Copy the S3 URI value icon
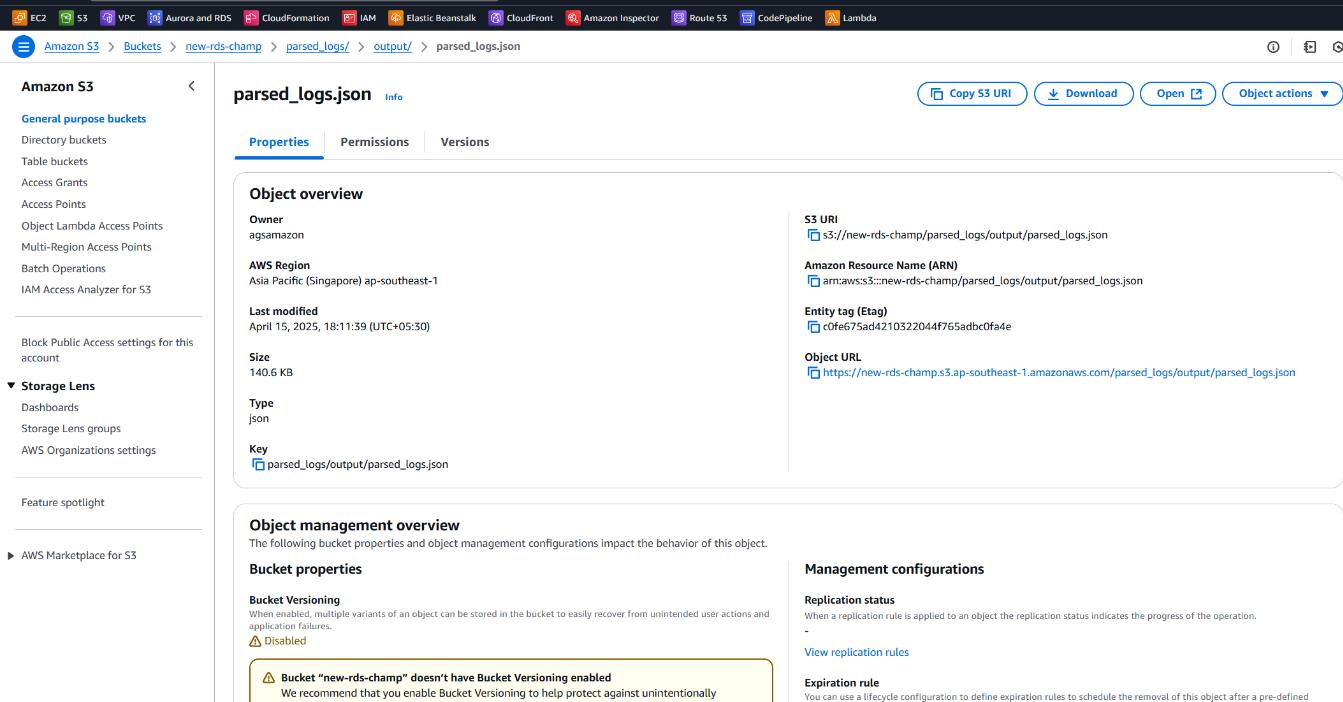 (813, 235)
